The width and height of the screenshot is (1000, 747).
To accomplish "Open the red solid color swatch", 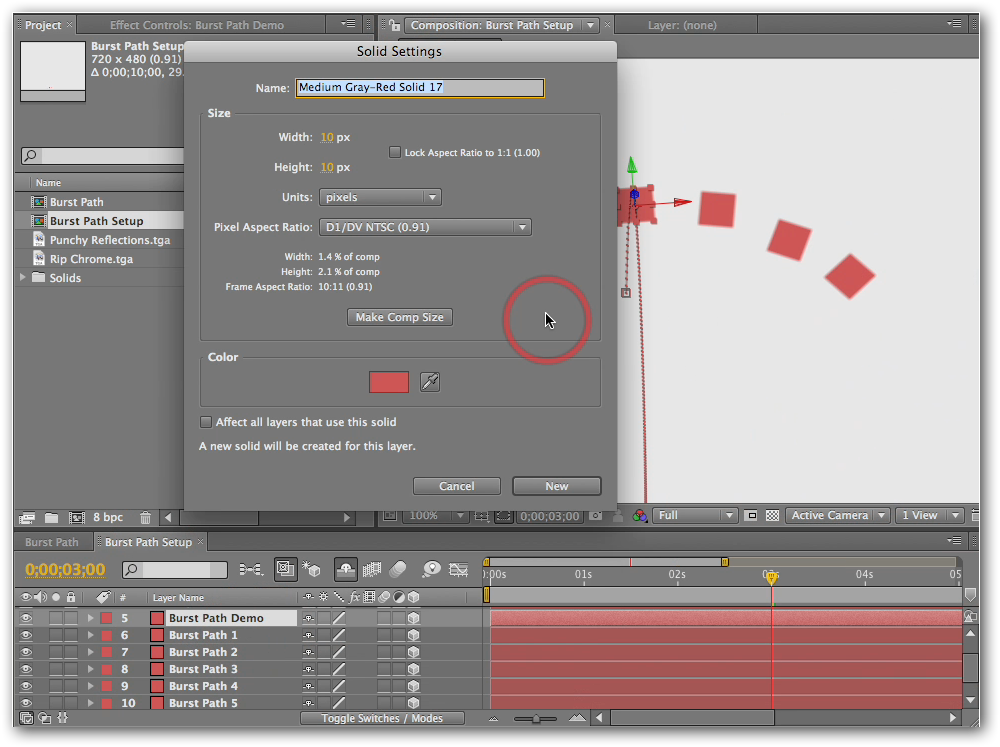I will (389, 382).
